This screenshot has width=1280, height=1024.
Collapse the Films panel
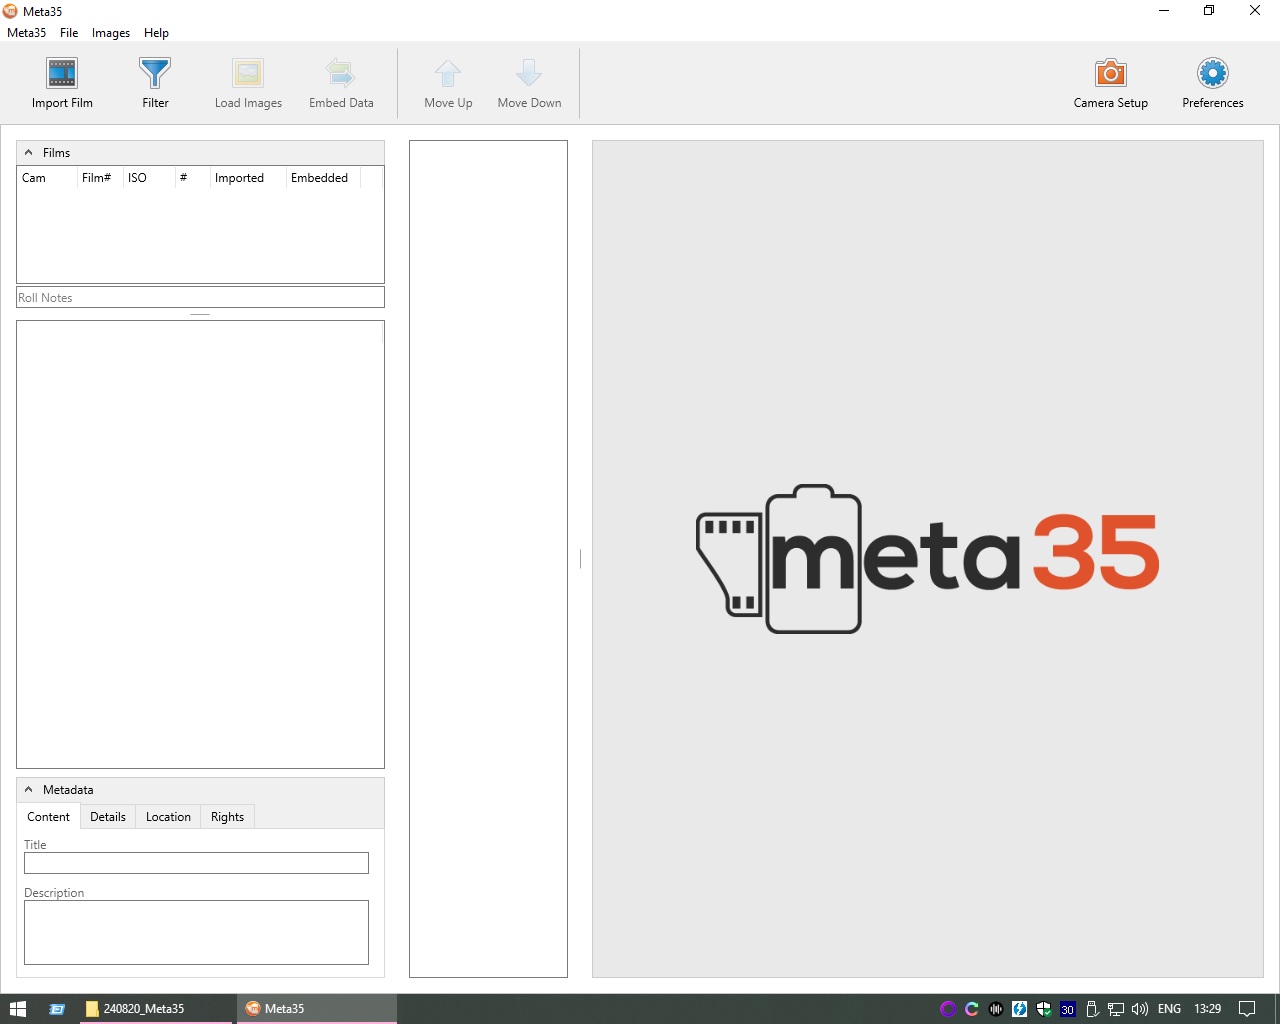(29, 153)
